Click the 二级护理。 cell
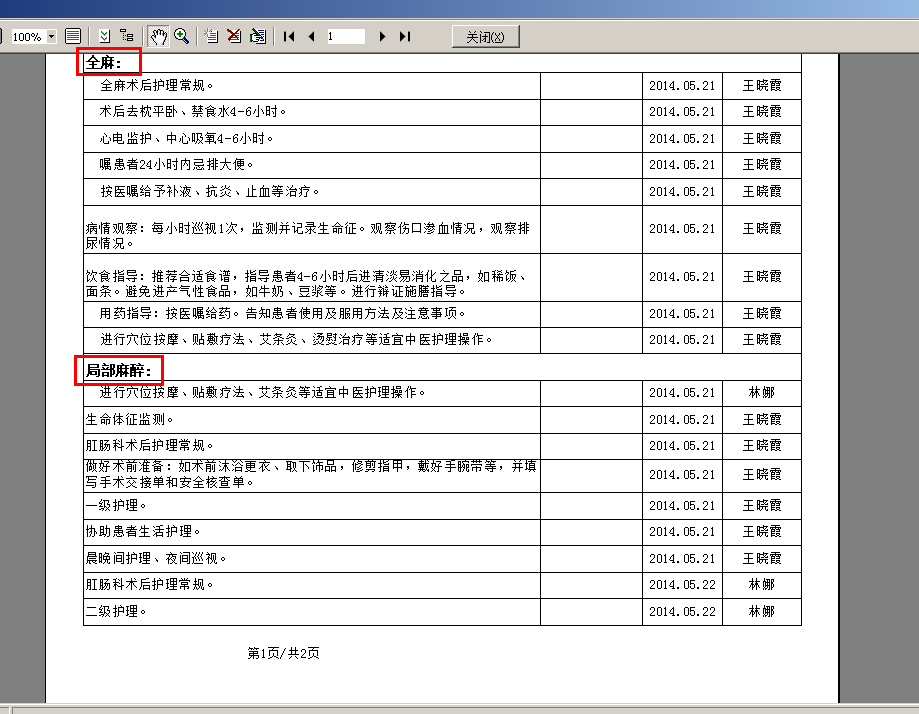The image size is (919, 714). 312,612
